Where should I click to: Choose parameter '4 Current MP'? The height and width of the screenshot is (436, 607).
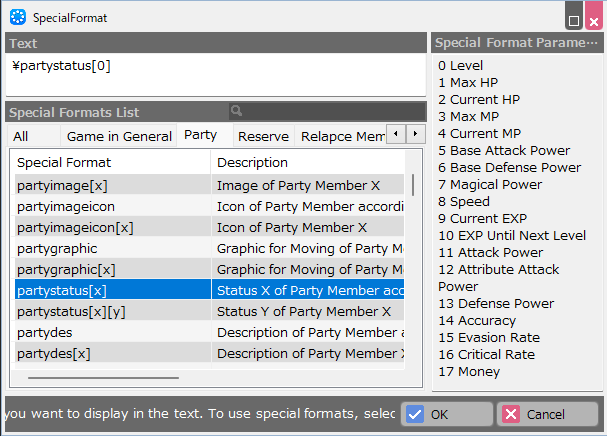pos(479,134)
